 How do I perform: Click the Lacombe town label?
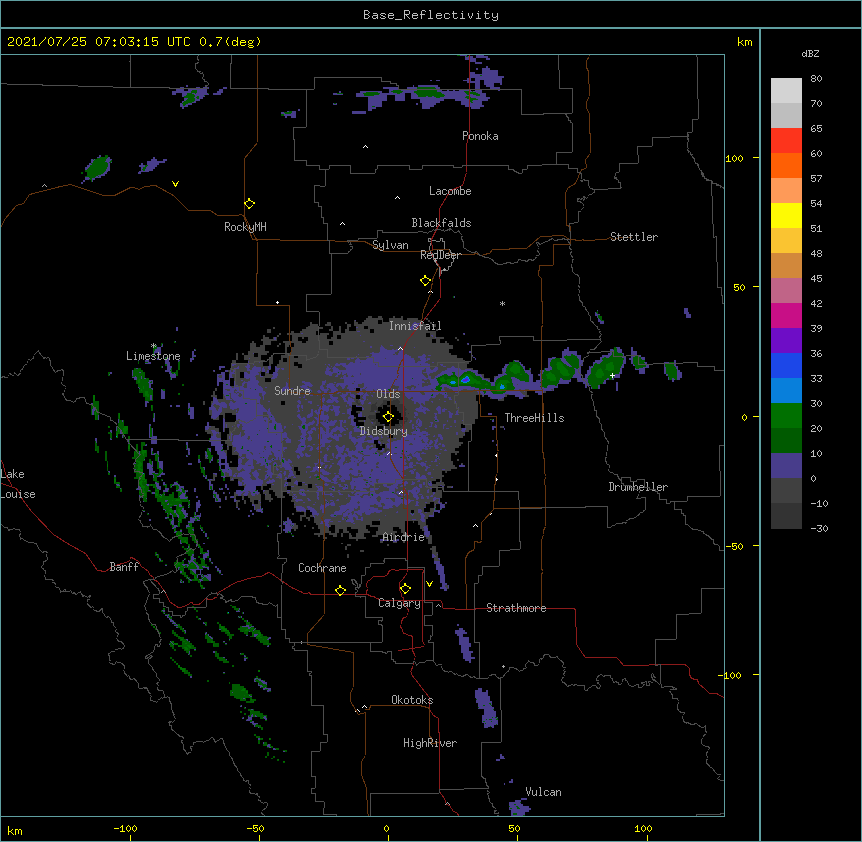click(450, 191)
